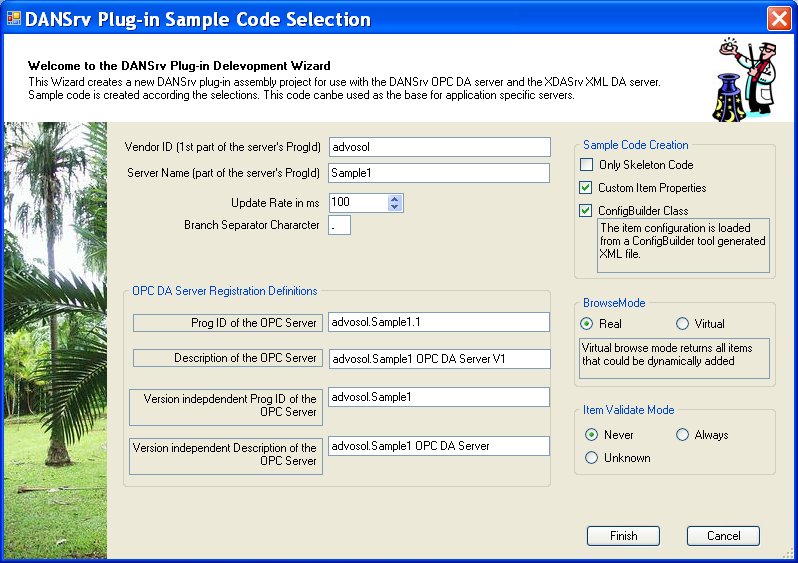
Task: Click the Update Rate in ms label
Action: click(275, 203)
